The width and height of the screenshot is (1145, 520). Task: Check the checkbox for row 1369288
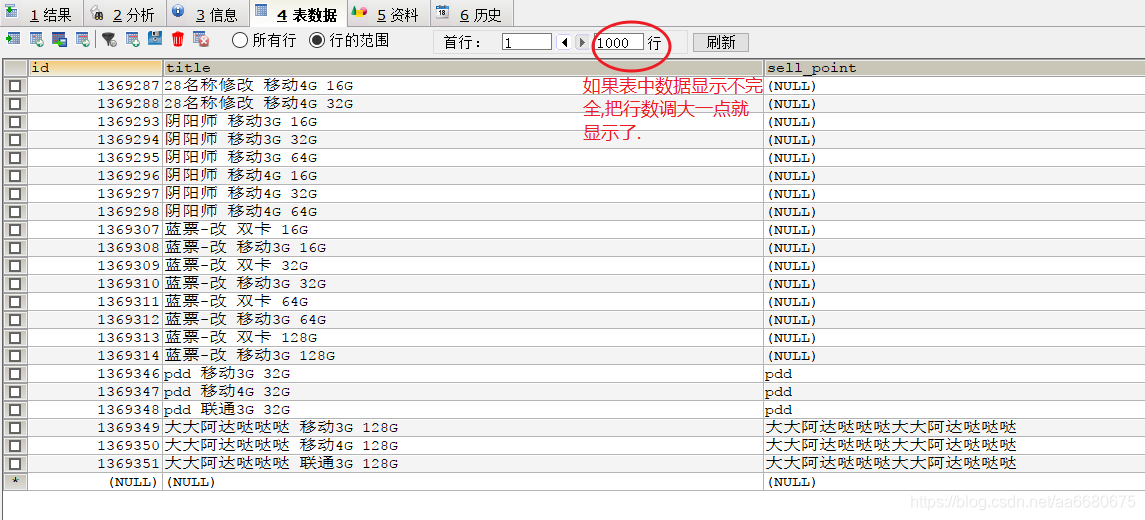[x=15, y=104]
